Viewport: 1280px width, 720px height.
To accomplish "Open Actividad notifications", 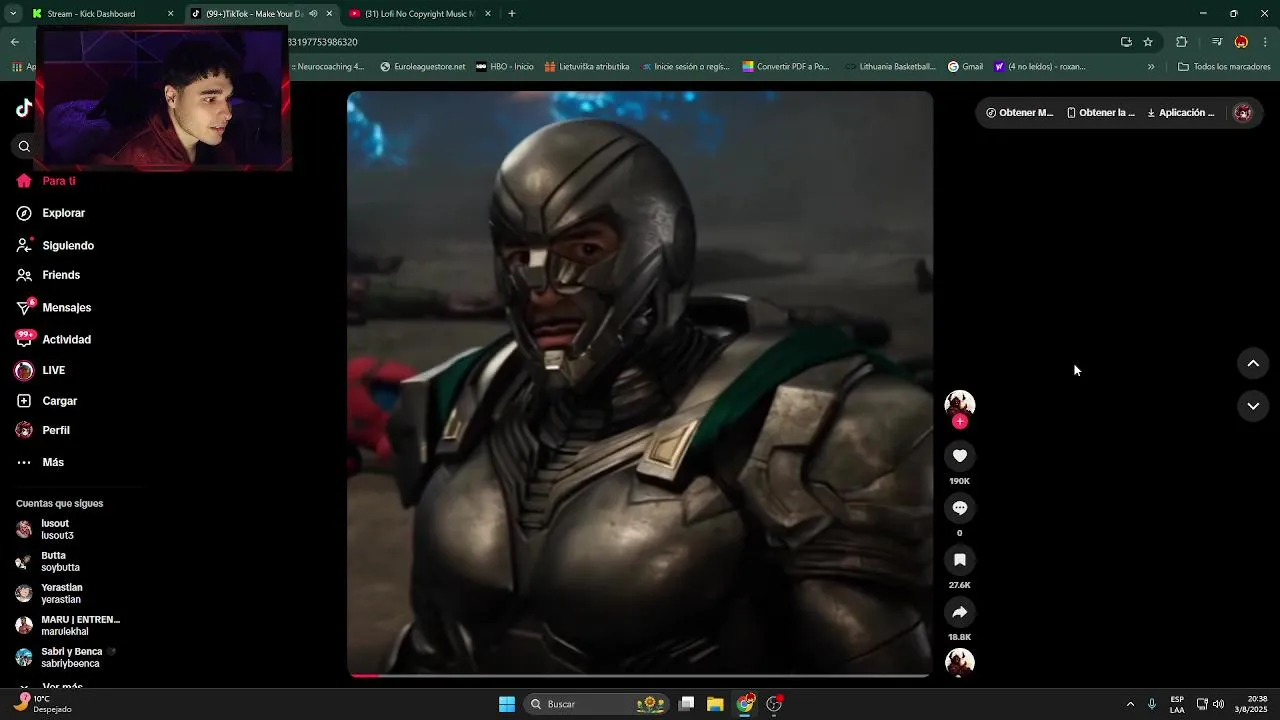I will click(54, 339).
